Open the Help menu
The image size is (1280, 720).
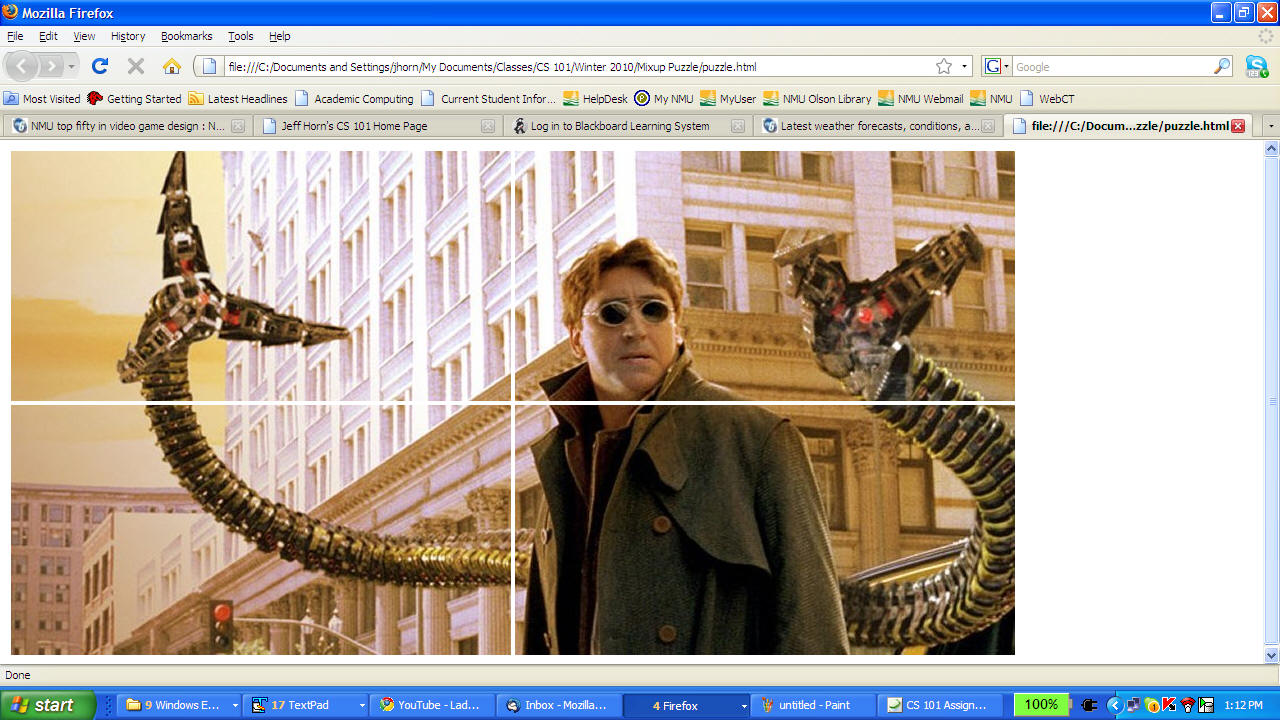pyautogui.click(x=280, y=36)
